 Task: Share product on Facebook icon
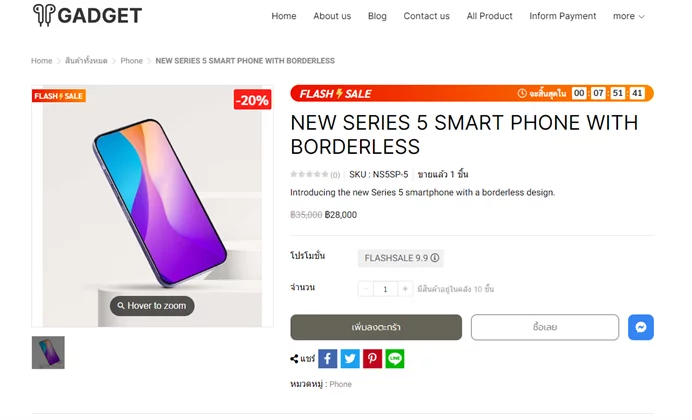[x=327, y=359]
